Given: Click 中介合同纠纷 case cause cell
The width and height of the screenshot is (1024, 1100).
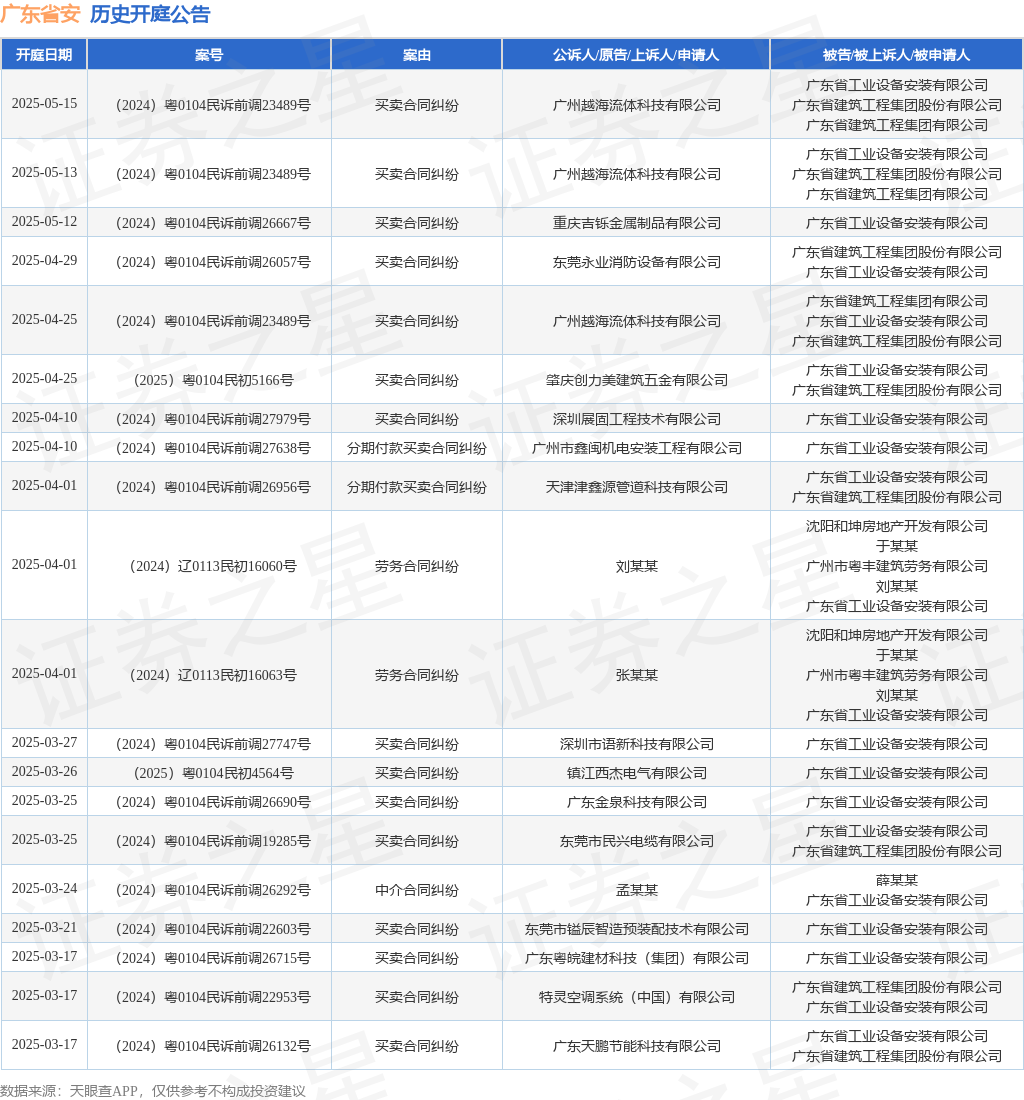Looking at the screenshot, I should (417, 890).
